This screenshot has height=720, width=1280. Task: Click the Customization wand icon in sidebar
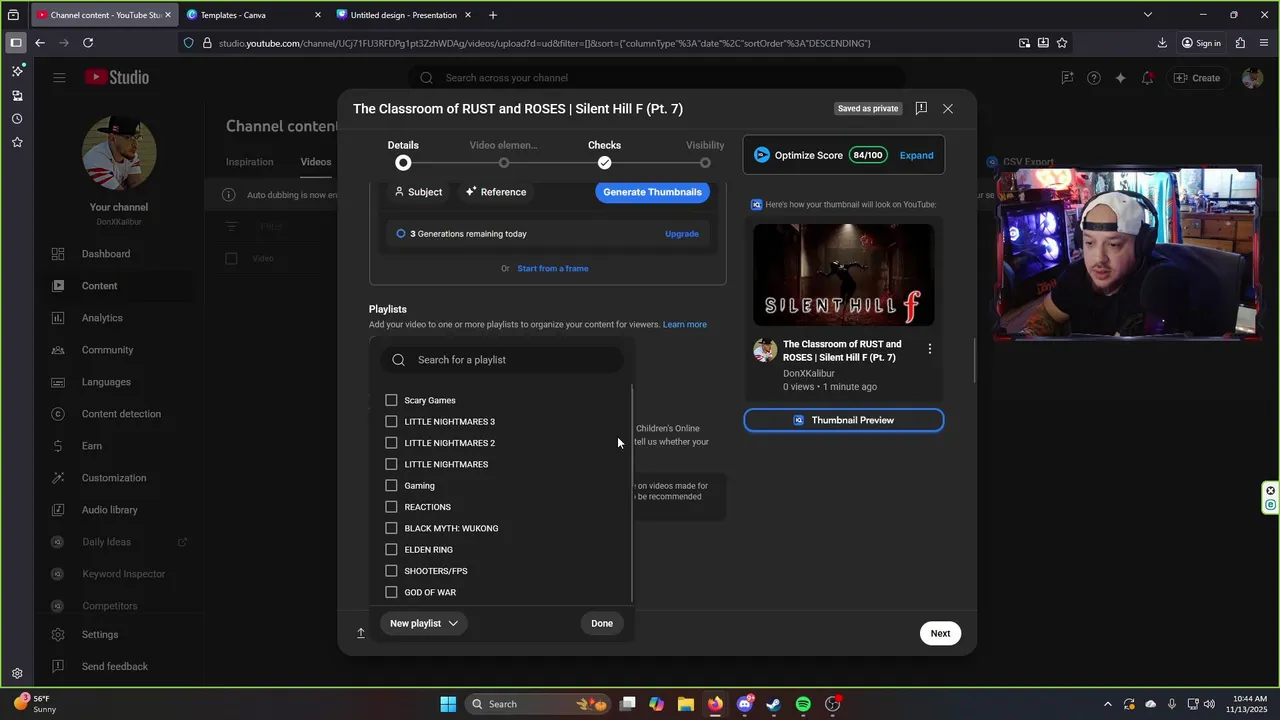coord(58,478)
